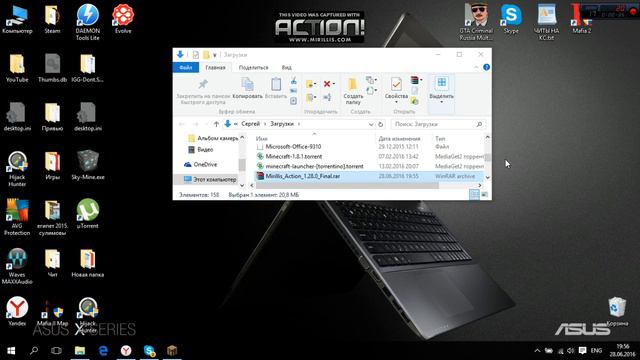Click the Properties icon in quick access toolbar
This screenshot has width=640, height=360.
click(x=196, y=55)
